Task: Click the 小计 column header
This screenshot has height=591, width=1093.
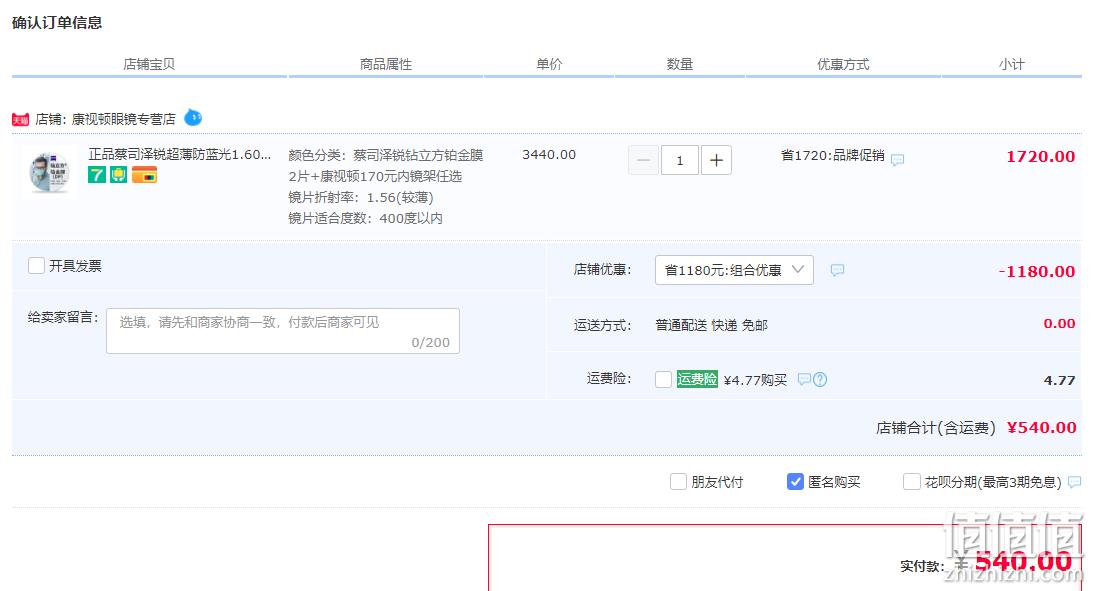Action: [1011, 64]
